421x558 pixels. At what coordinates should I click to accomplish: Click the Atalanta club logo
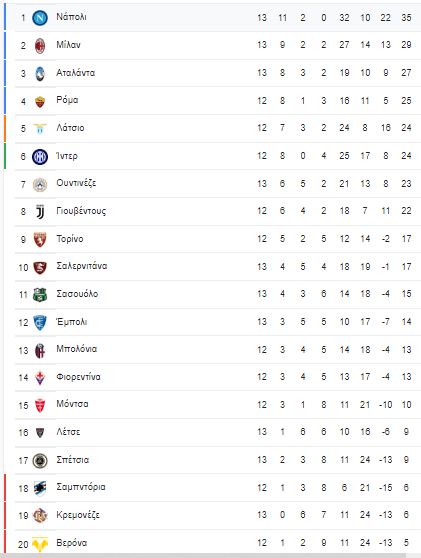click(40, 73)
